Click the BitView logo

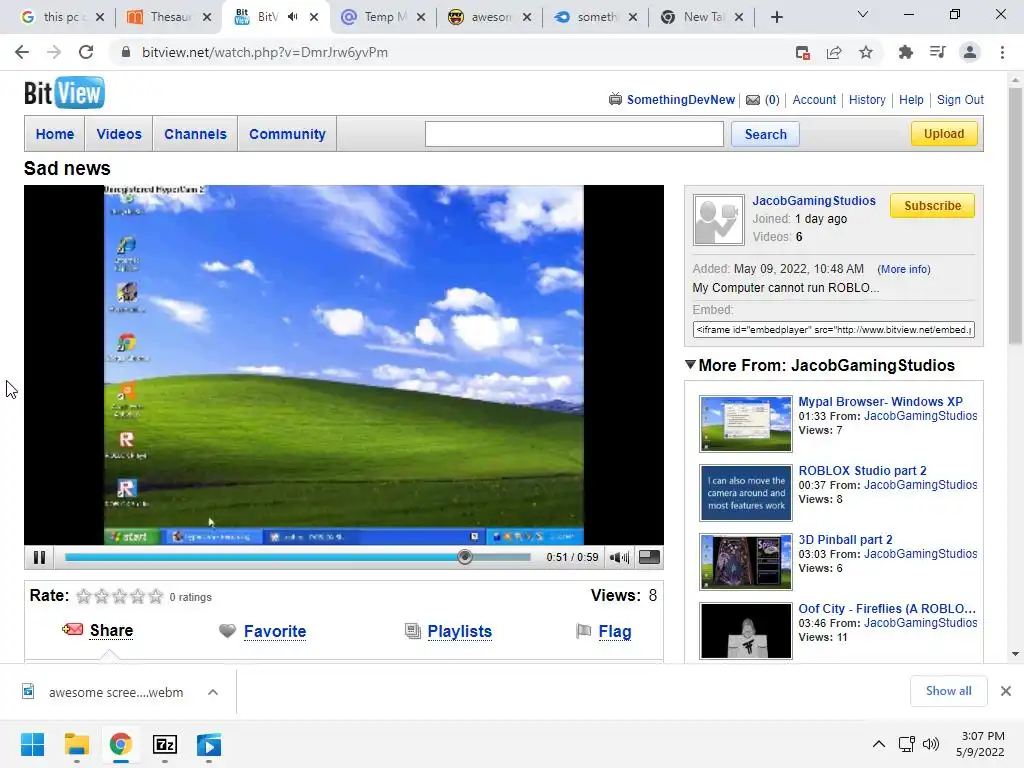tap(64, 93)
